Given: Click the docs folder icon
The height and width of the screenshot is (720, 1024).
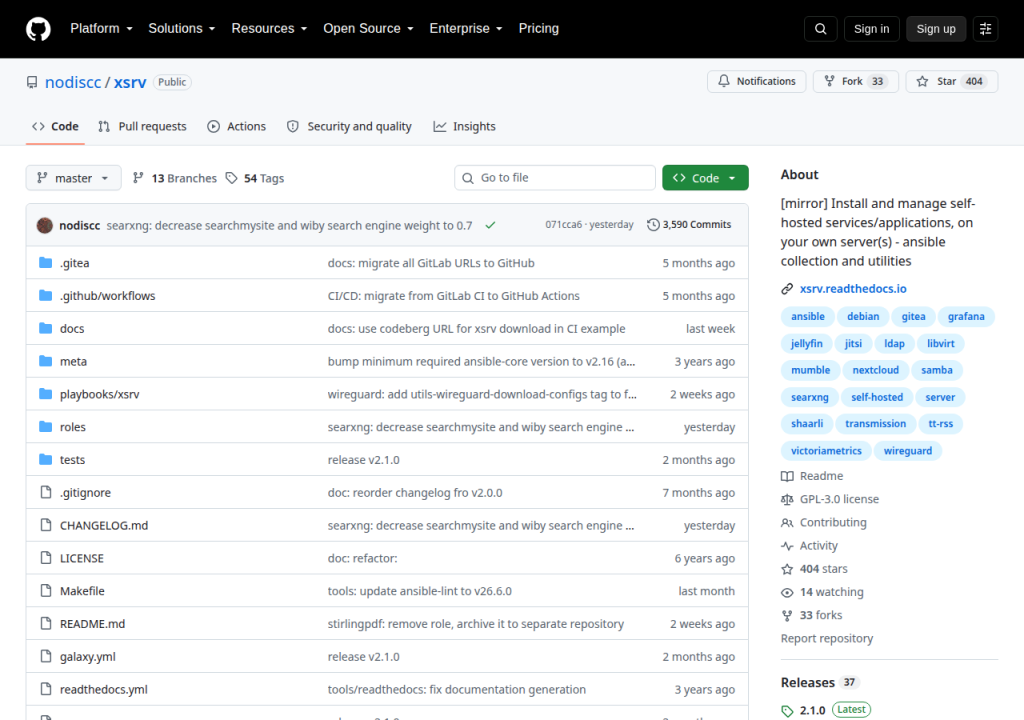Looking at the screenshot, I should click(45, 328).
